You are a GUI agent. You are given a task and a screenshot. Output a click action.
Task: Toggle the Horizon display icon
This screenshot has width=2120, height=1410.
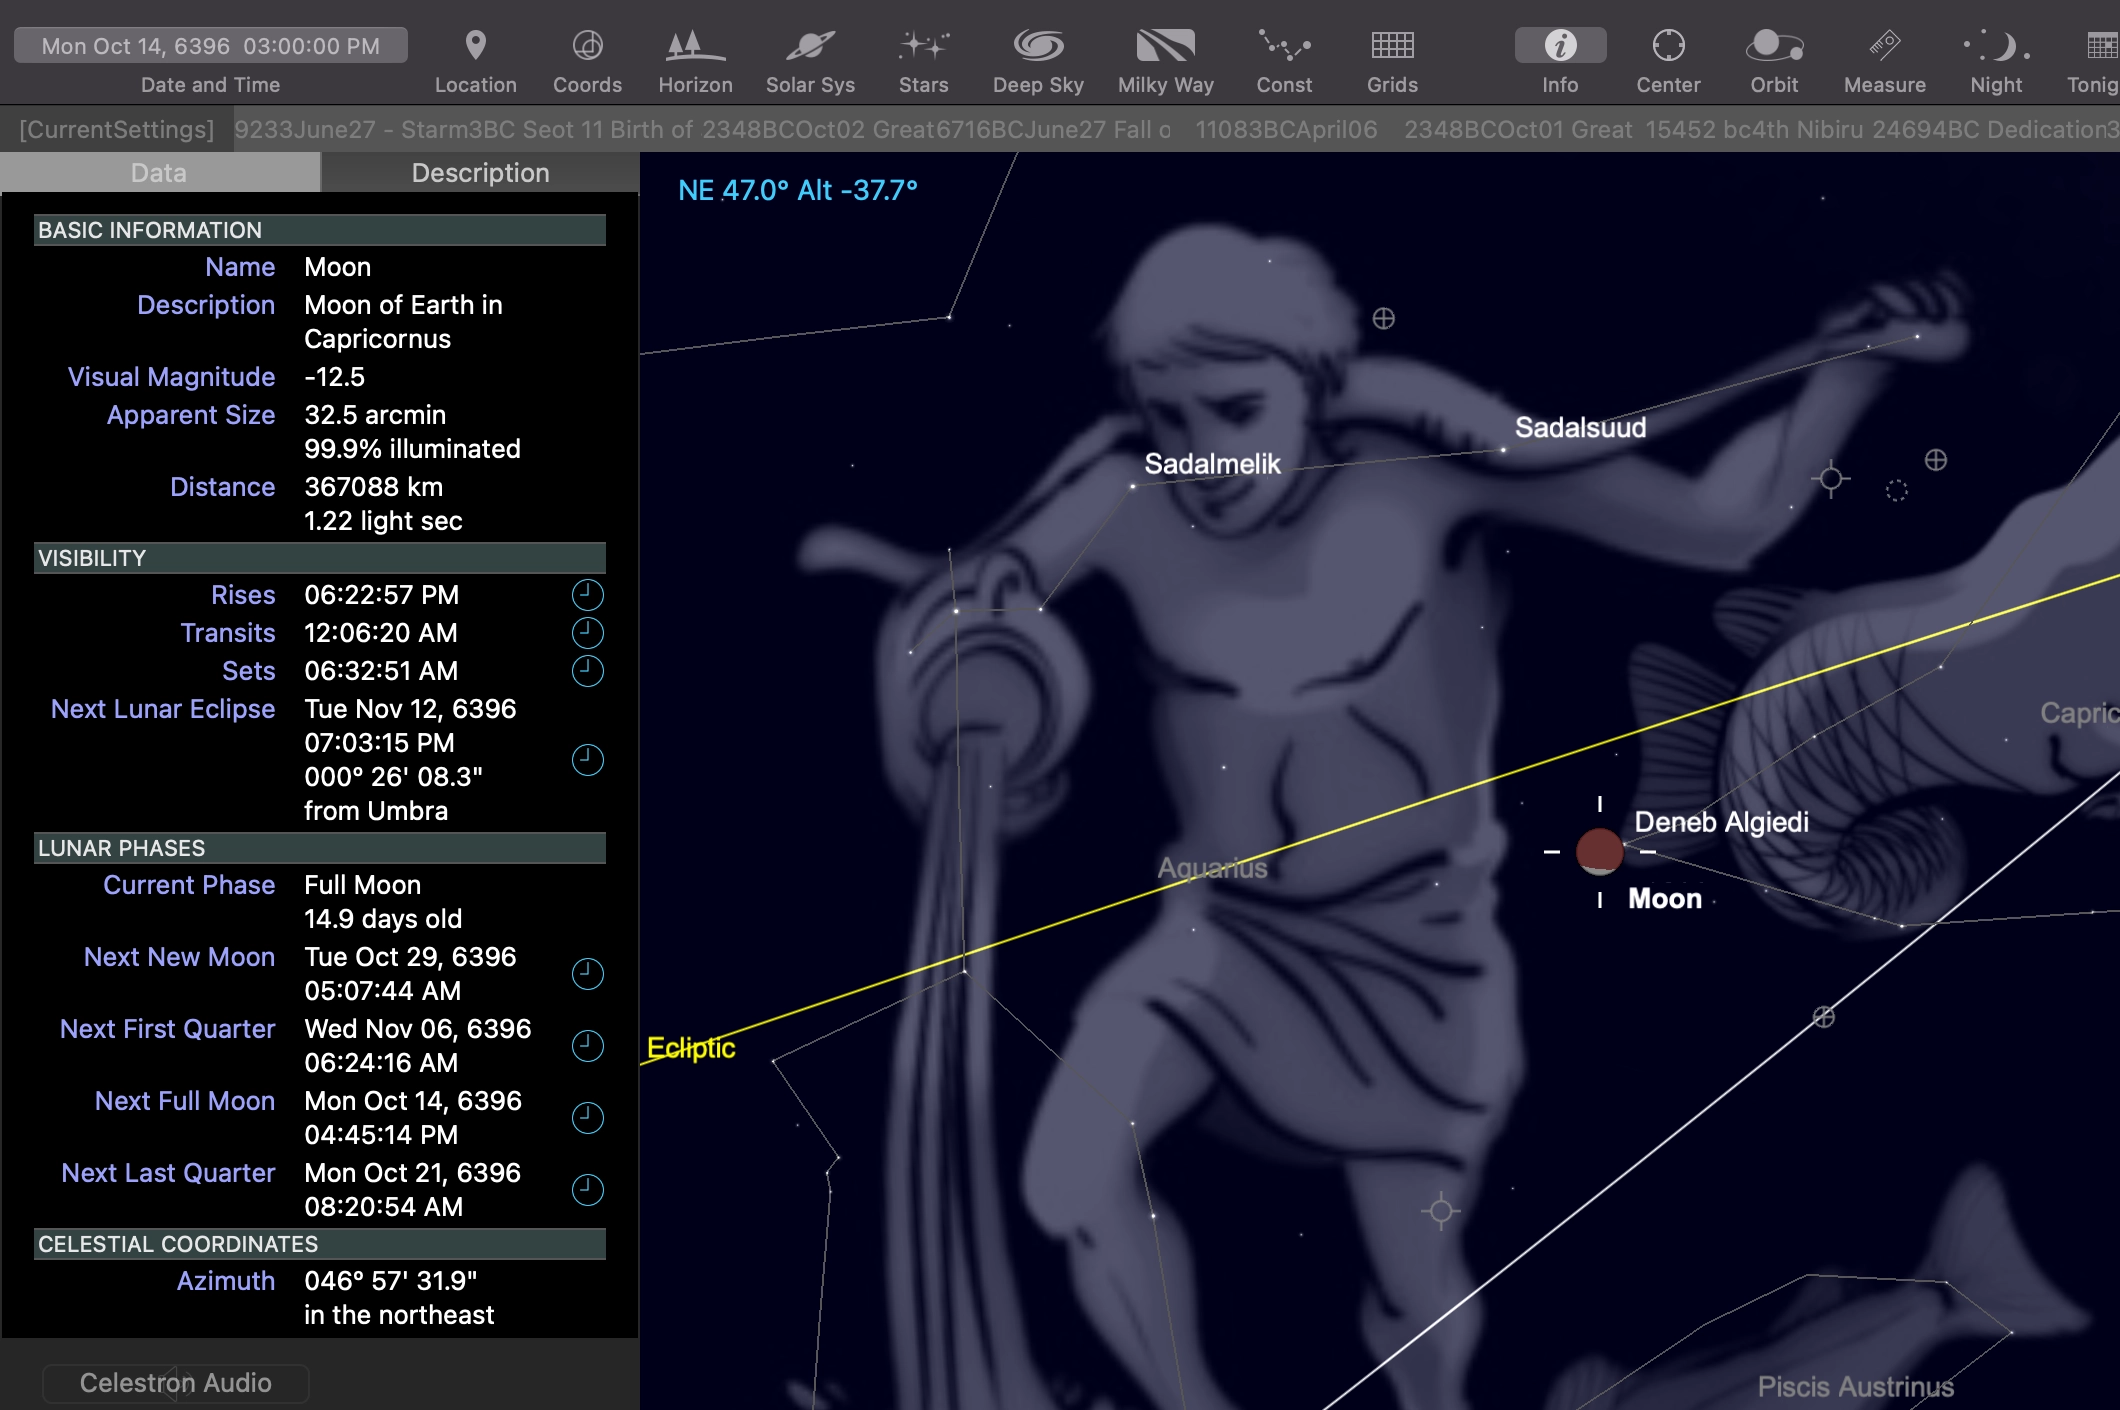[695, 46]
